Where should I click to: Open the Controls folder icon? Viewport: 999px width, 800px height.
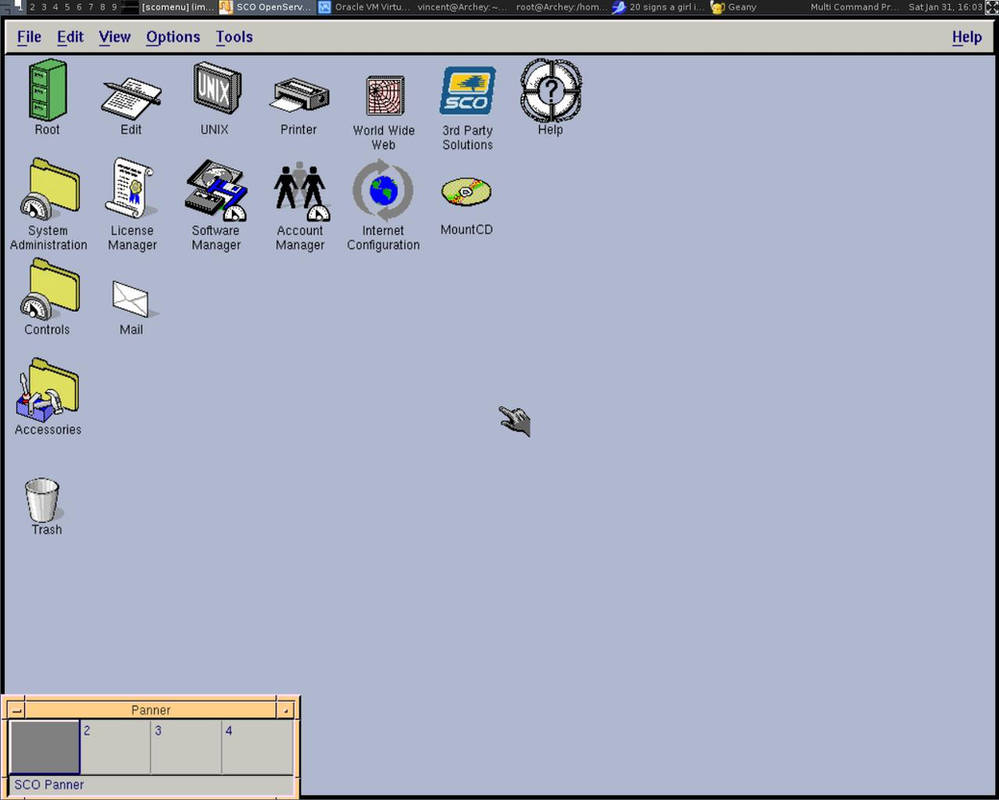pyautogui.click(x=50, y=289)
